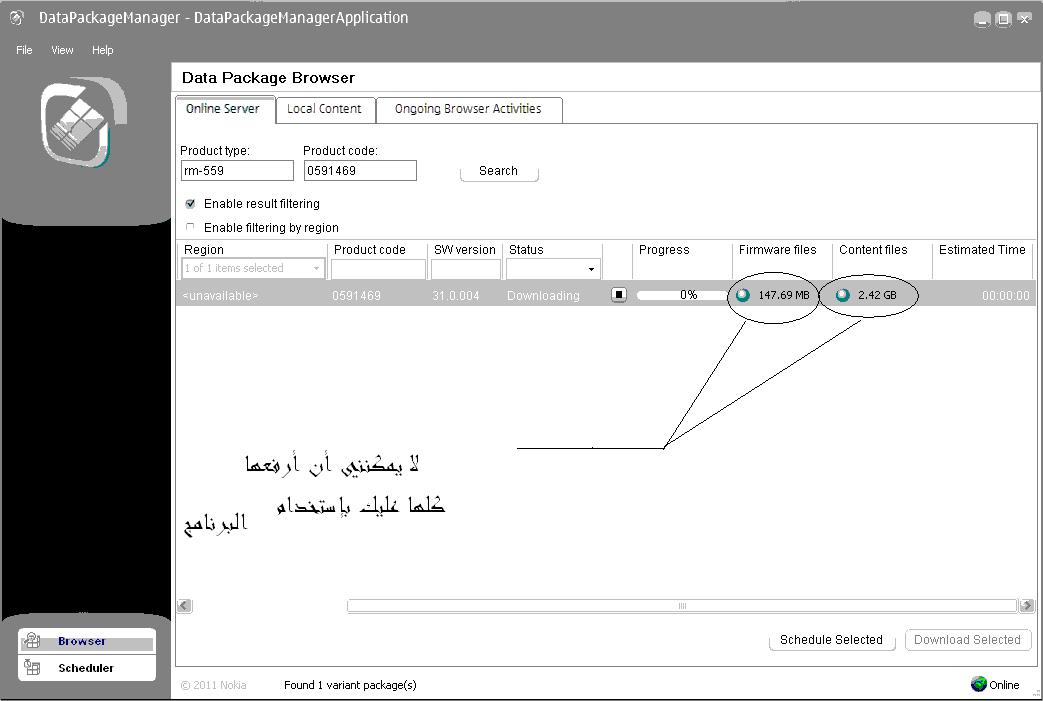
Task: Select the Browser navigation item
Action: (86, 641)
